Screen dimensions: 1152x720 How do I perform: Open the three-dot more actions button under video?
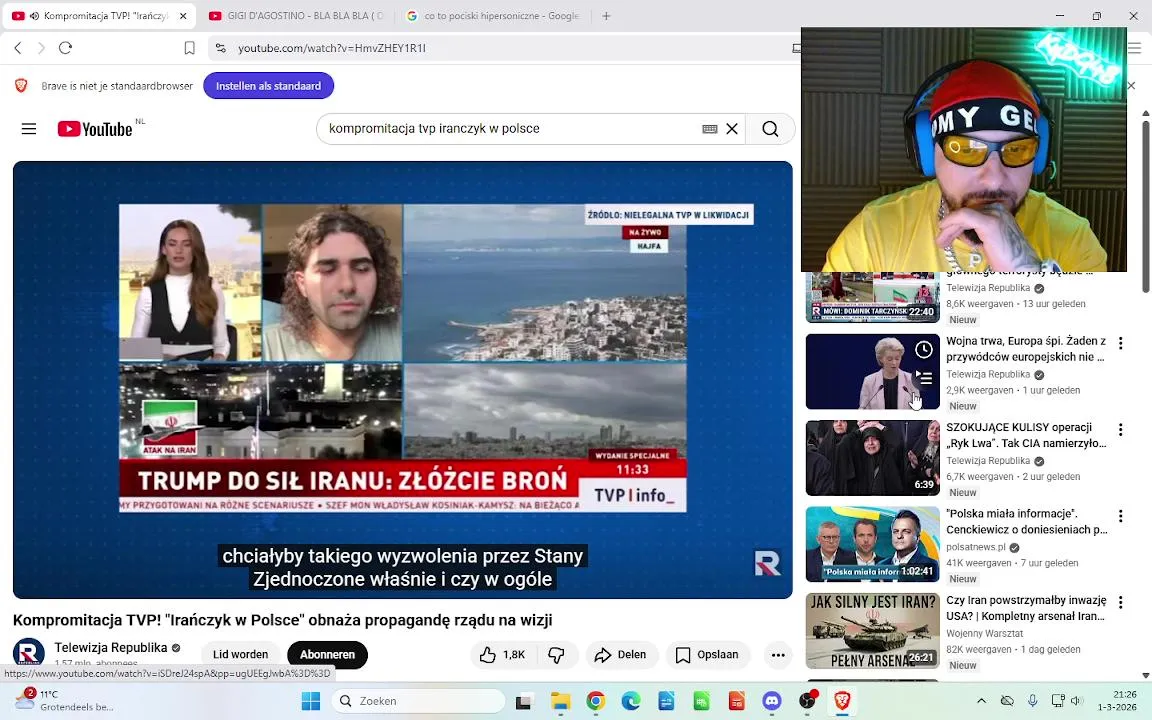click(778, 655)
